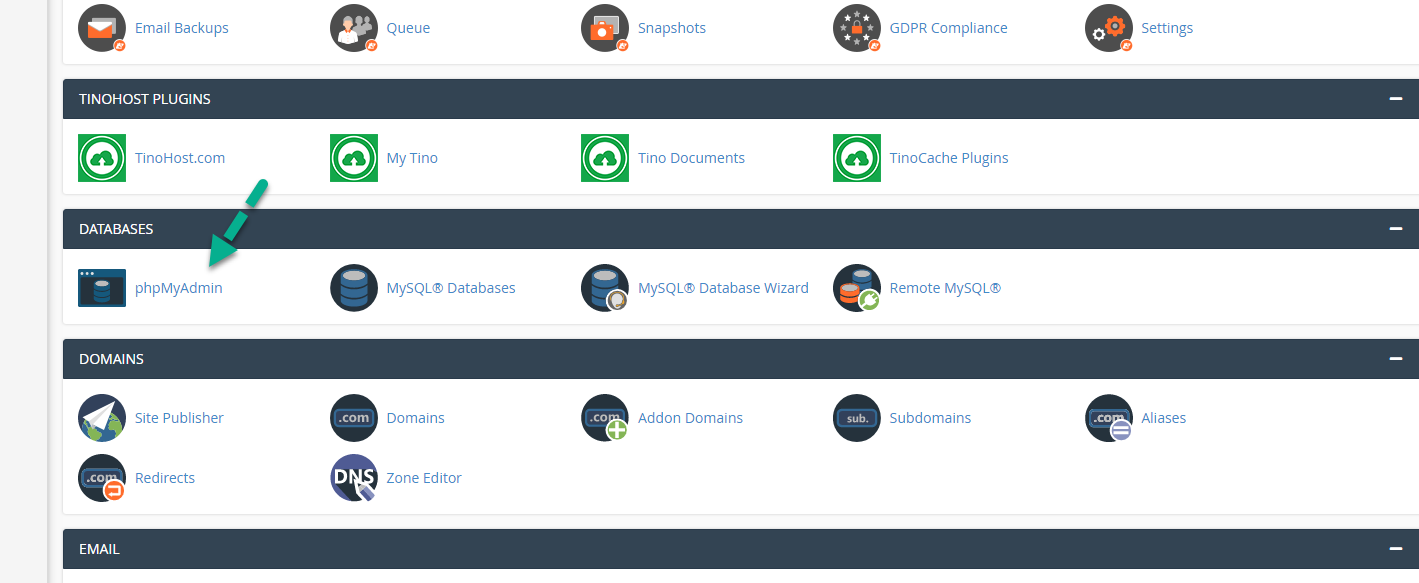Click the Addon Domains icon
The width and height of the screenshot is (1419, 583).
point(605,418)
